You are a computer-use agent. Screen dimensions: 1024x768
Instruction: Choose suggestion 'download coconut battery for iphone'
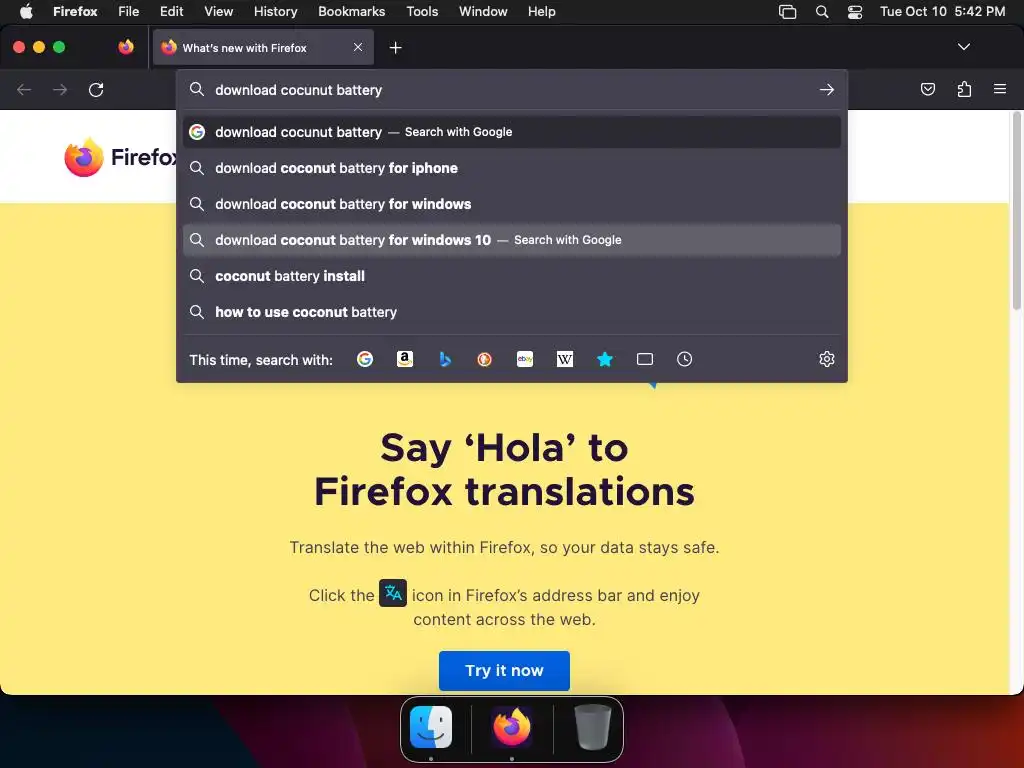coord(512,168)
